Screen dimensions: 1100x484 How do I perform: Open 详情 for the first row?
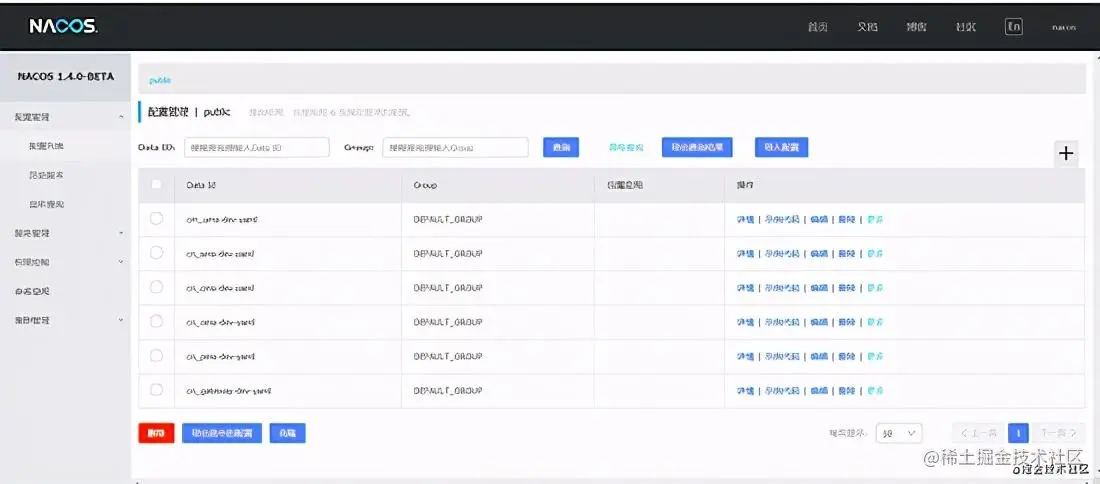[745, 220]
